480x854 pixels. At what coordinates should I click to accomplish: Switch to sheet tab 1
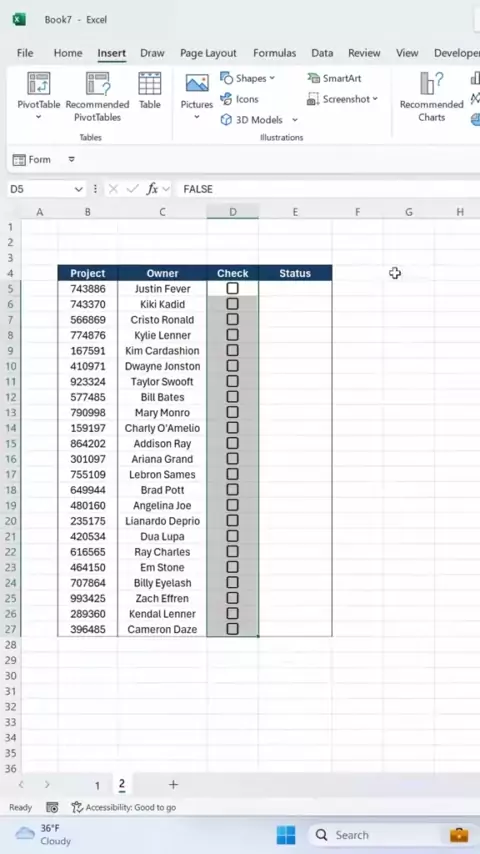point(98,785)
